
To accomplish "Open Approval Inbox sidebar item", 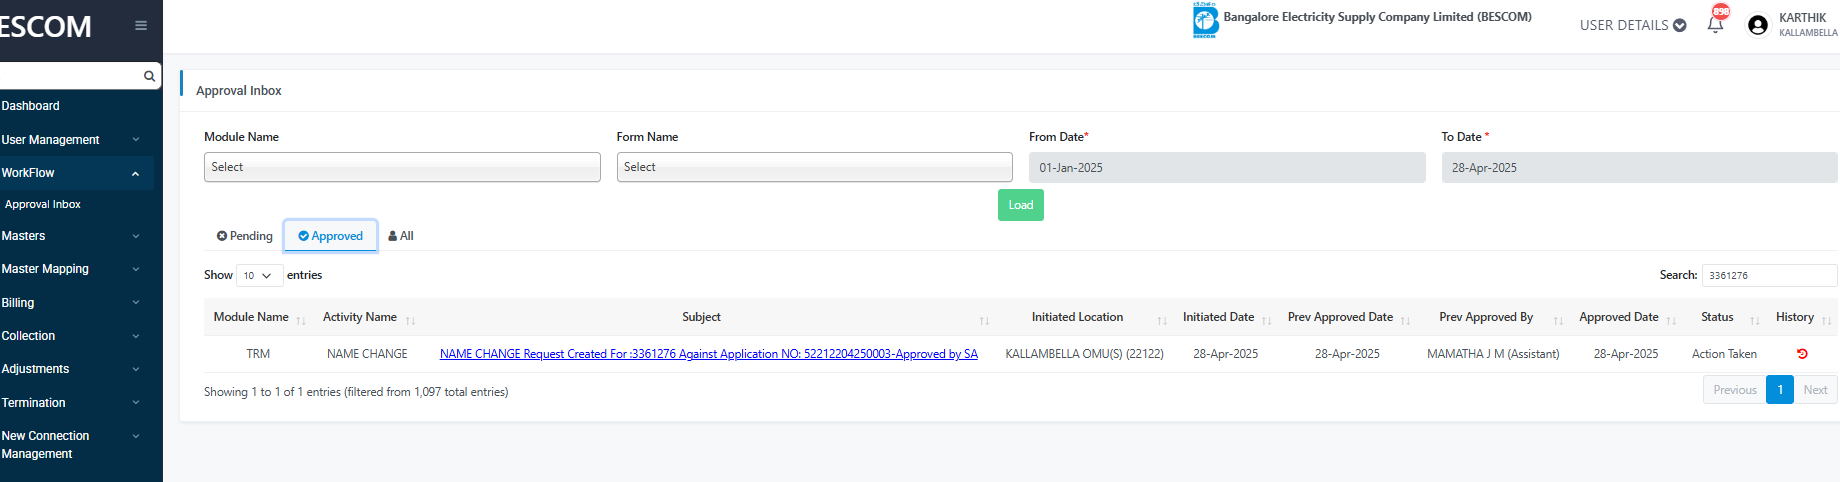I will tap(43, 204).
